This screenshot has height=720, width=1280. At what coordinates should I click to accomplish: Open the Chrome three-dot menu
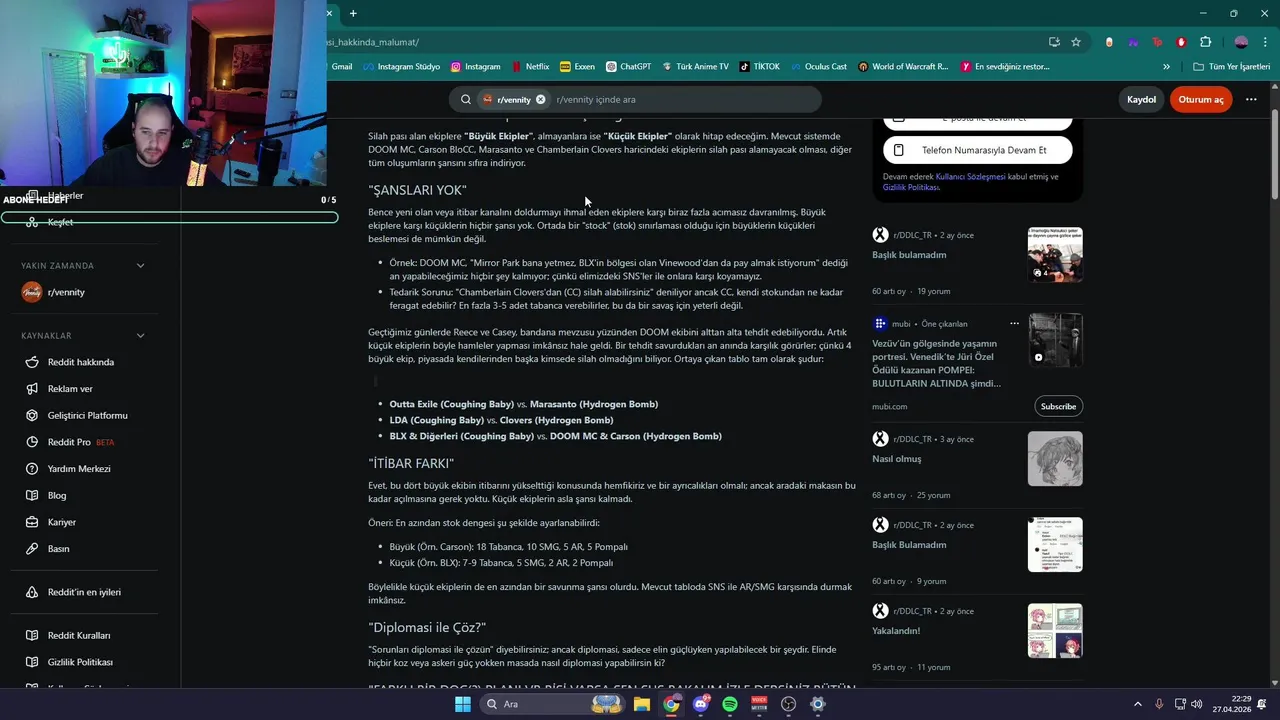(x=1266, y=42)
